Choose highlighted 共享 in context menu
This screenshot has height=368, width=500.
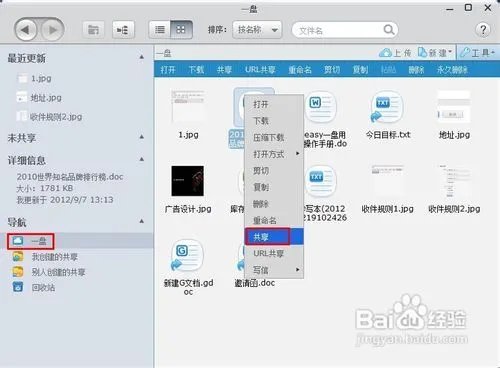274,237
